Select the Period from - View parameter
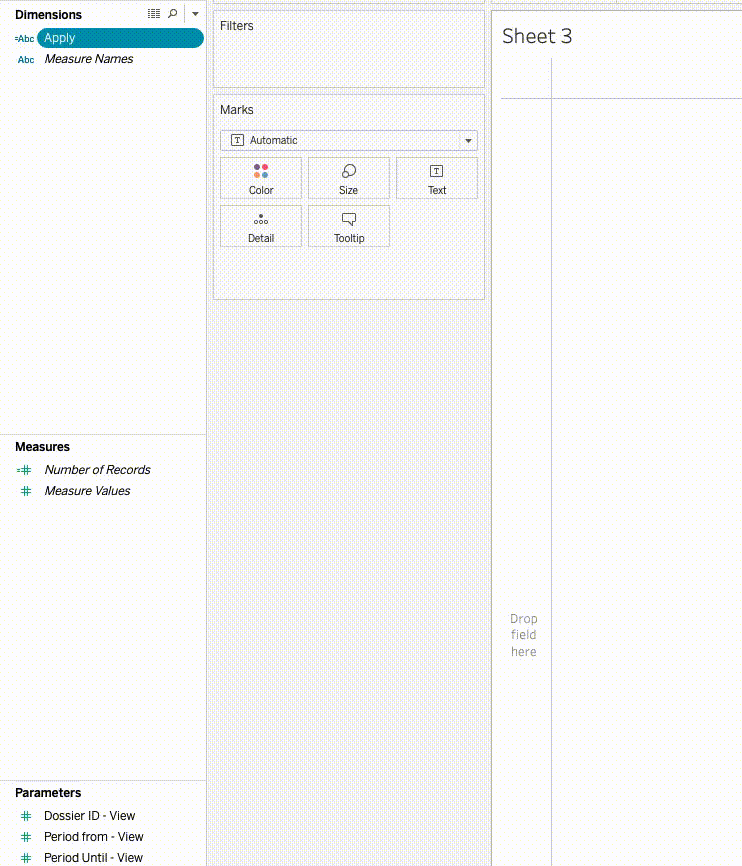This screenshot has height=866, width=742. (93, 837)
